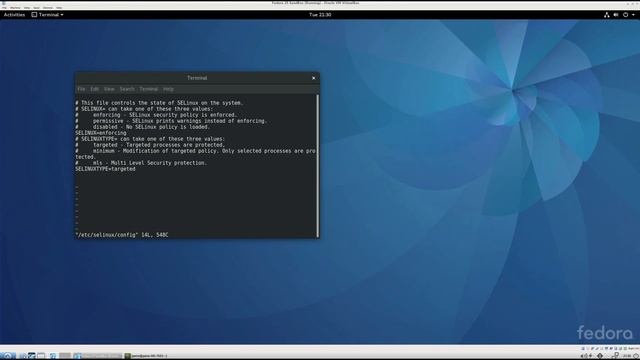The width and height of the screenshot is (640, 360).
Task: Click the volume speaker icon in top bar
Action: coord(616,15)
